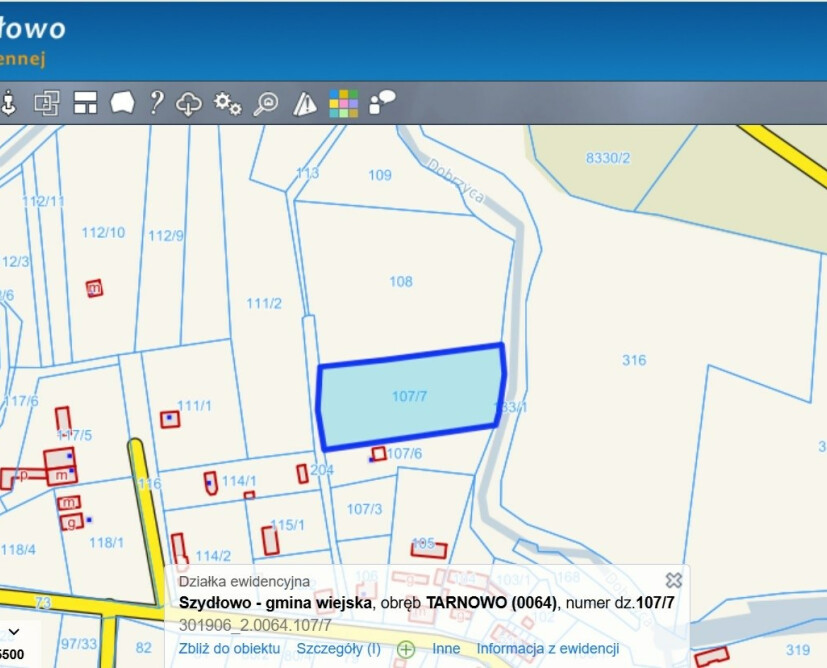The height and width of the screenshot is (668, 827).
Task: Click the 'Zbliż do obiektu' link
Action: coord(229,648)
